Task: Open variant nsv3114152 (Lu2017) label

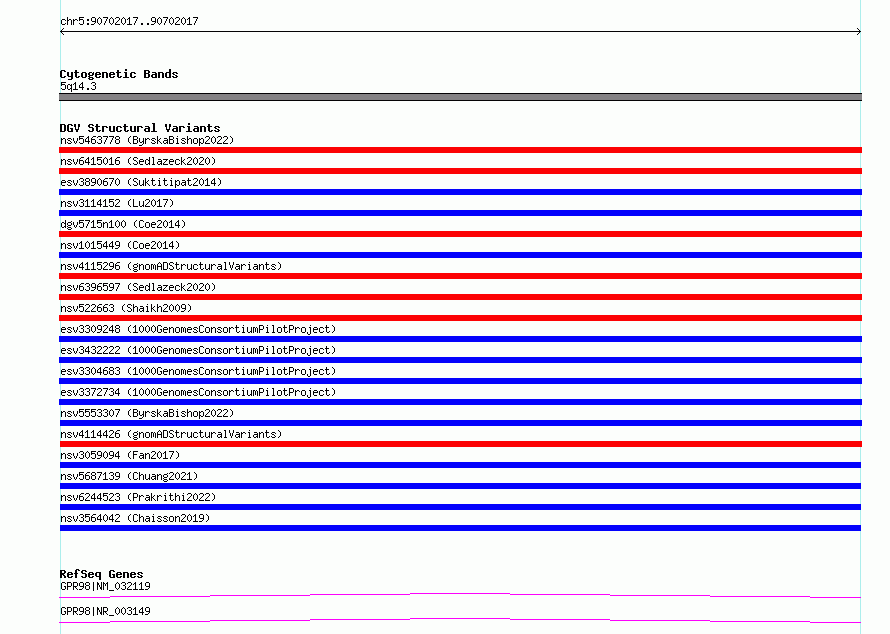Action: click(x=117, y=203)
